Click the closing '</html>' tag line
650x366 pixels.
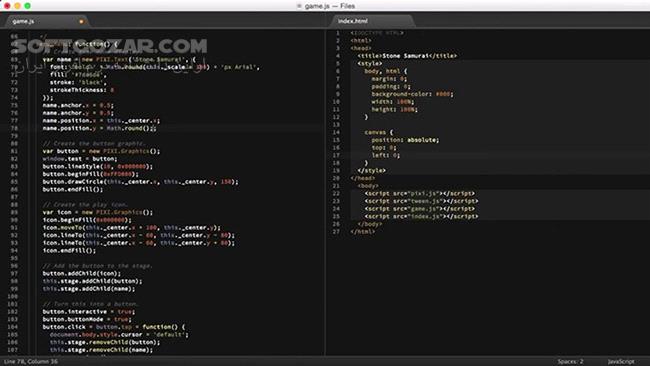pyautogui.click(x=363, y=232)
